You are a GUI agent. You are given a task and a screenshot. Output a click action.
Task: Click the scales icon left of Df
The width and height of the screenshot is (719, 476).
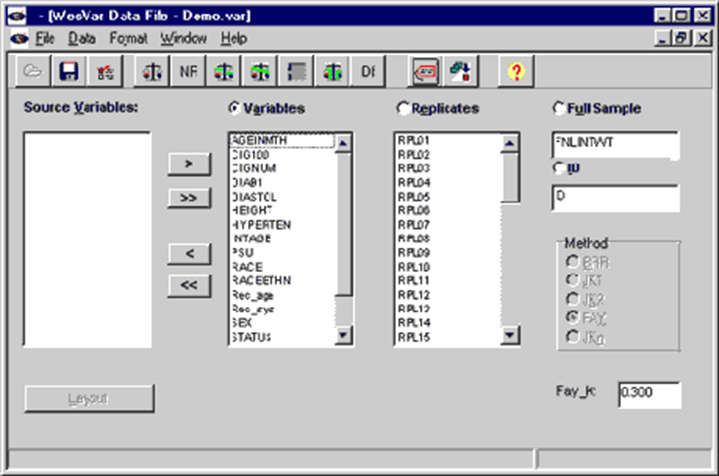[x=332, y=71]
